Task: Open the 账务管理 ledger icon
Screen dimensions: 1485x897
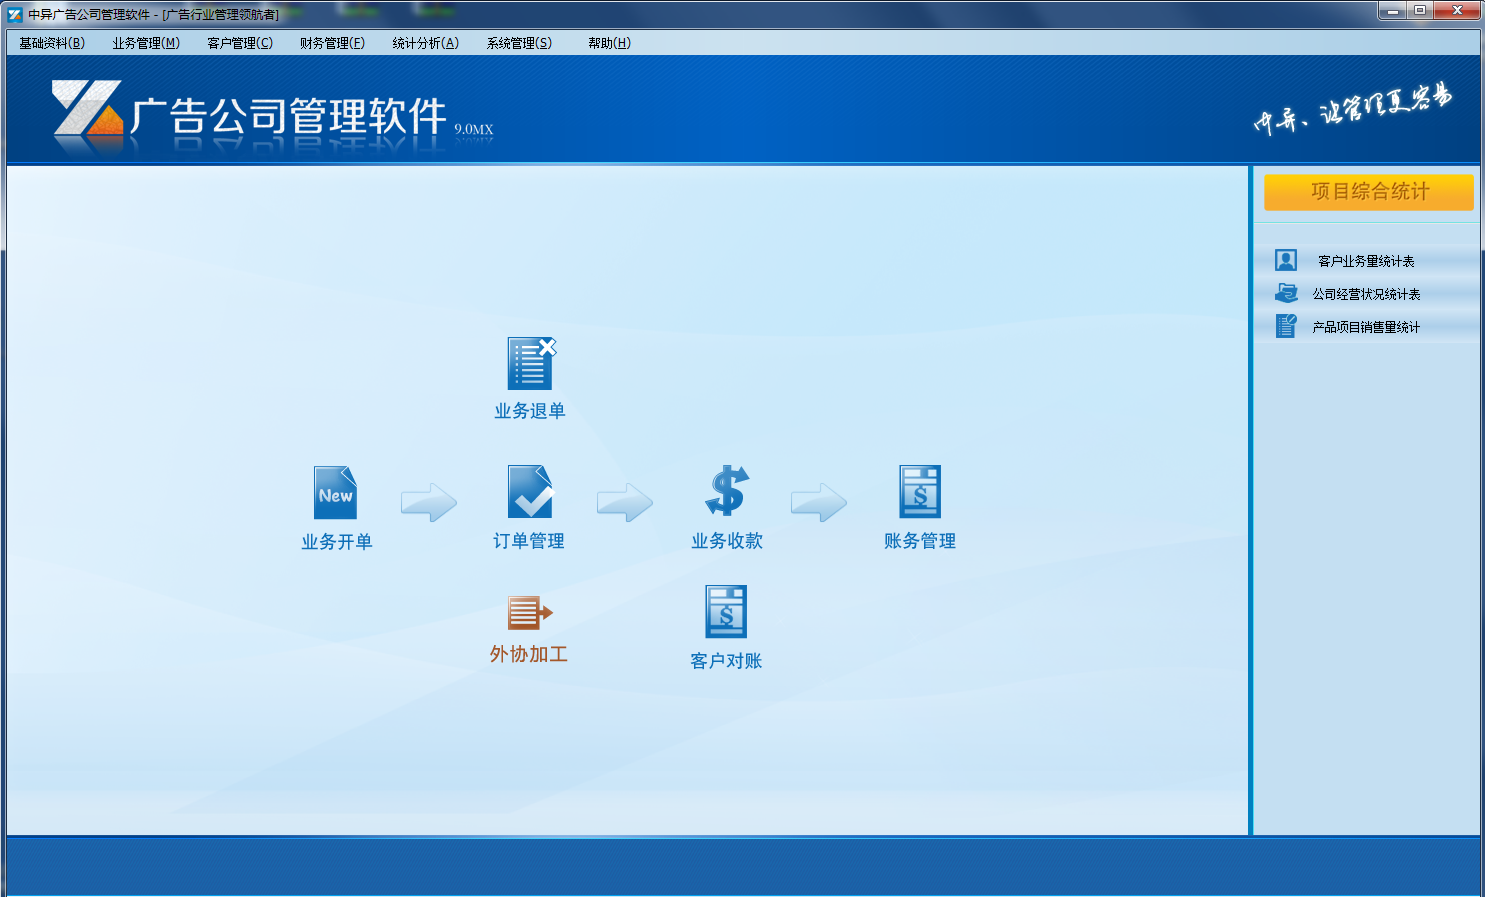Action: (x=920, y=491)
